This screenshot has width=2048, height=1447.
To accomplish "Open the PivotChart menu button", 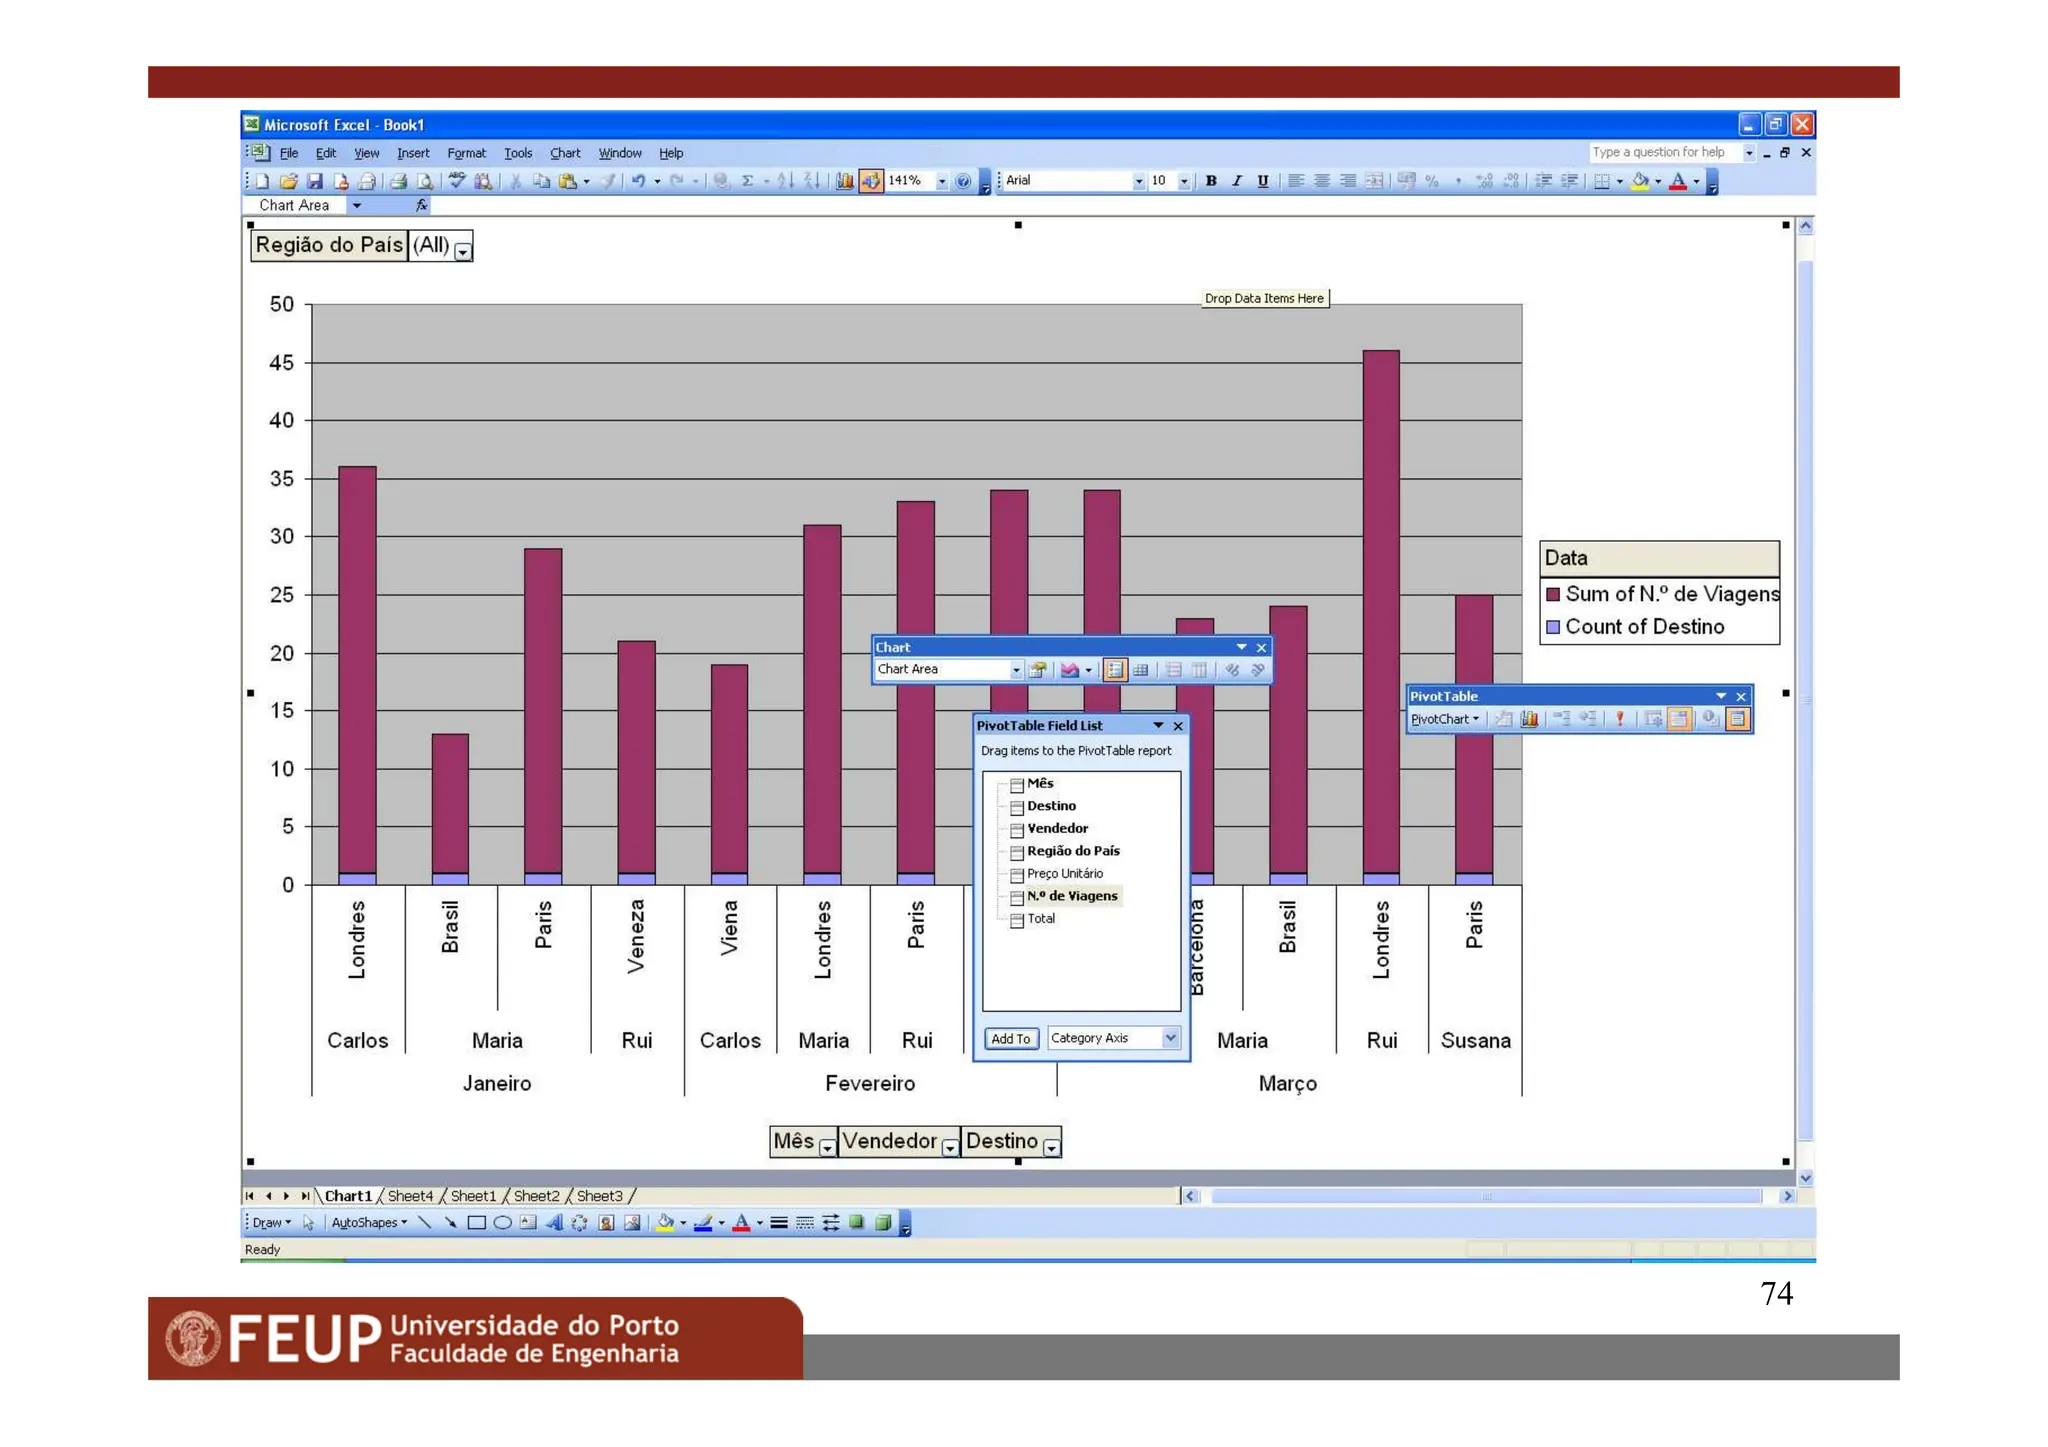I will 1444,719.
